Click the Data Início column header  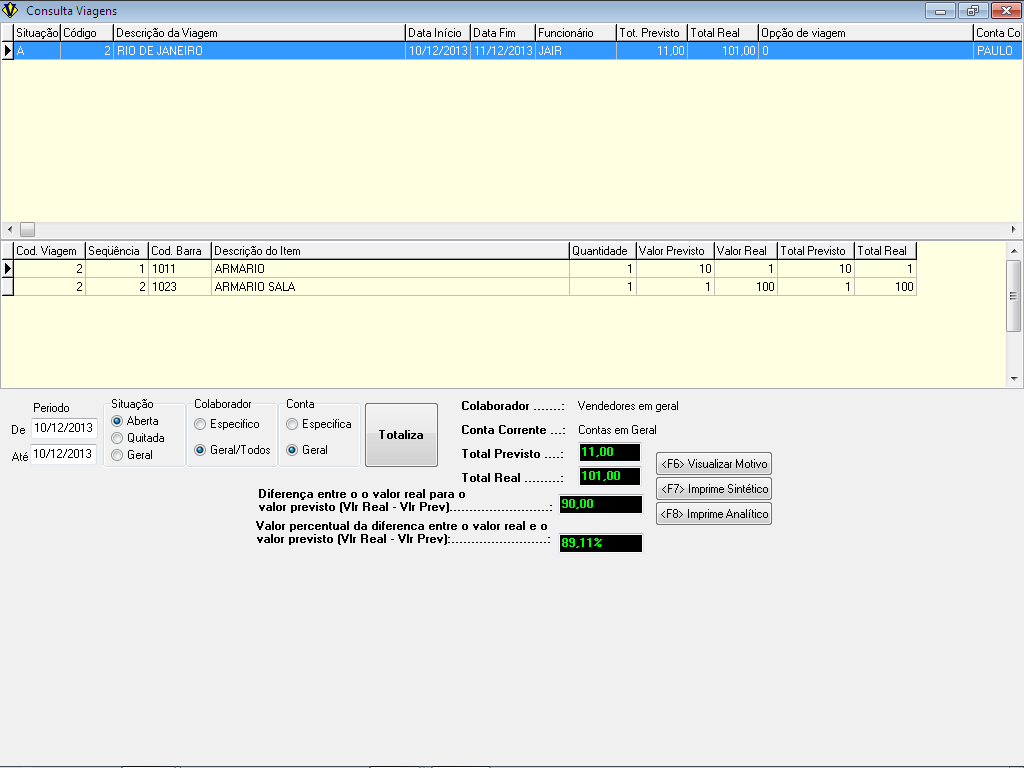click(x=438, y=33)
